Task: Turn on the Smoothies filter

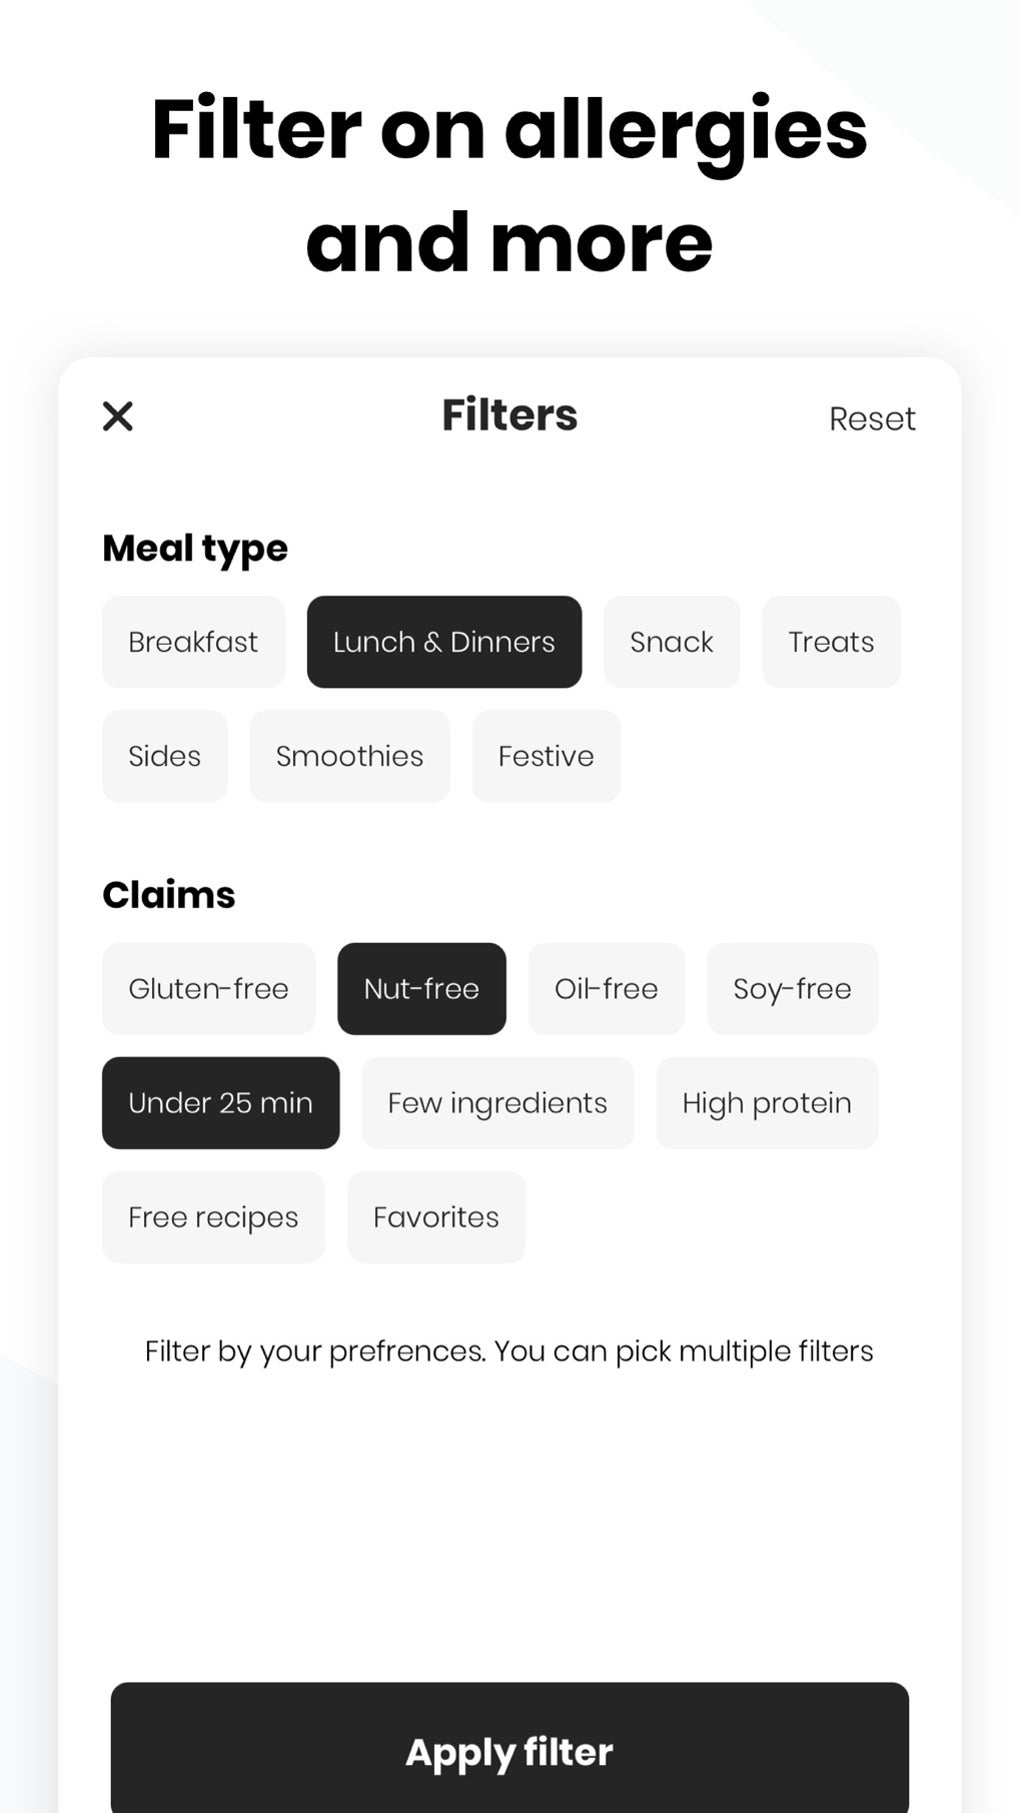Action: (x=349, y=756)
